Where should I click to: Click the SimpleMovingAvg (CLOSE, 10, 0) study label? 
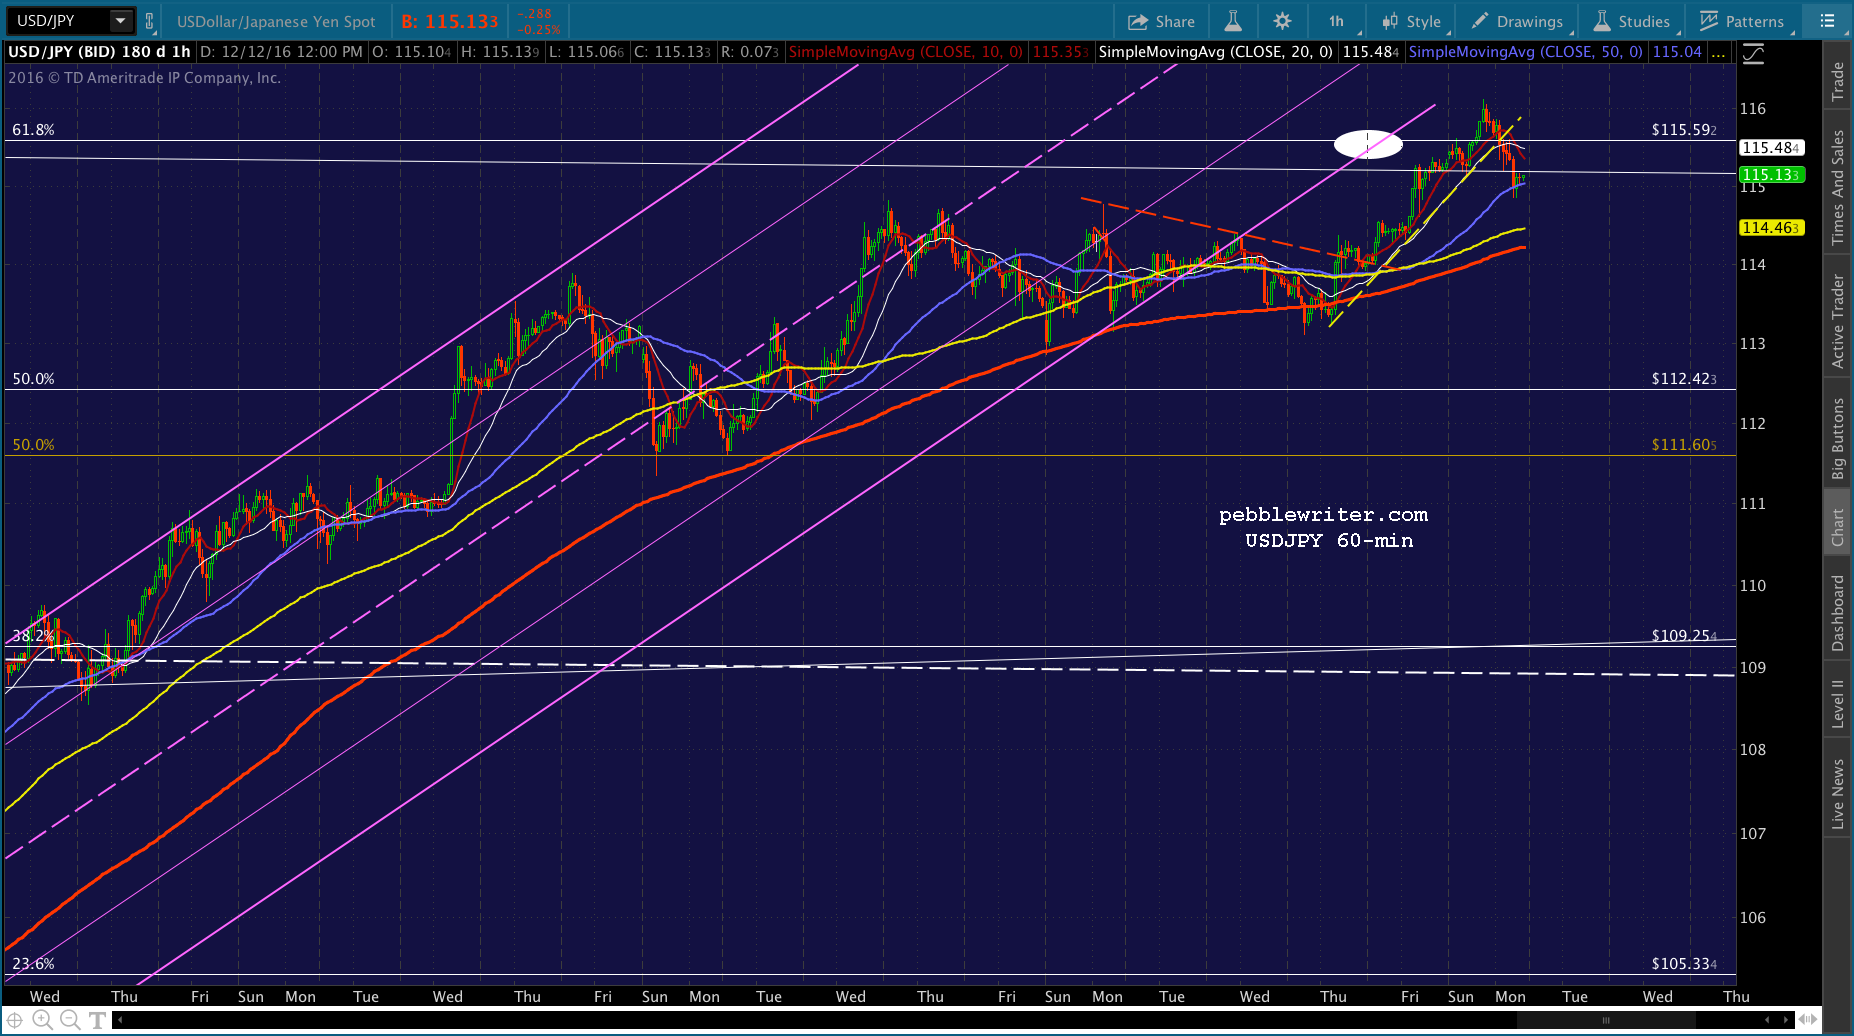pyautogui.click(x=905, y=52)
